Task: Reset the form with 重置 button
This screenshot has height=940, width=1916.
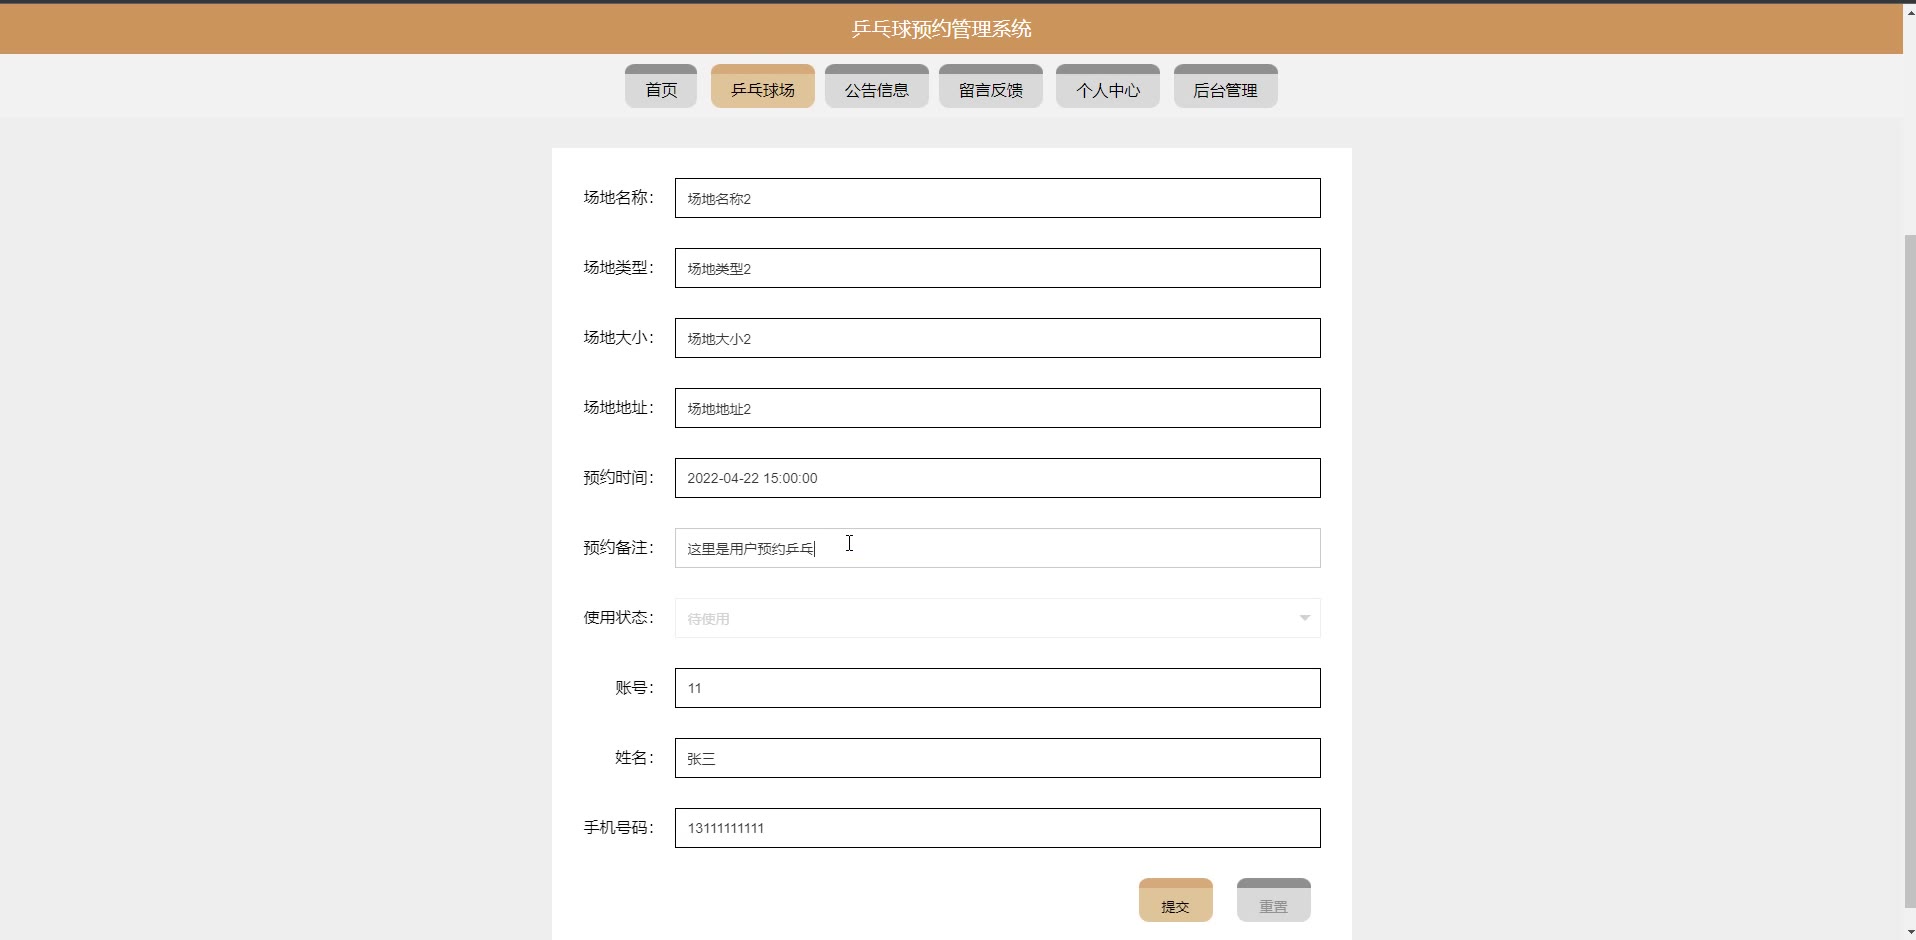Action: 1274,900
